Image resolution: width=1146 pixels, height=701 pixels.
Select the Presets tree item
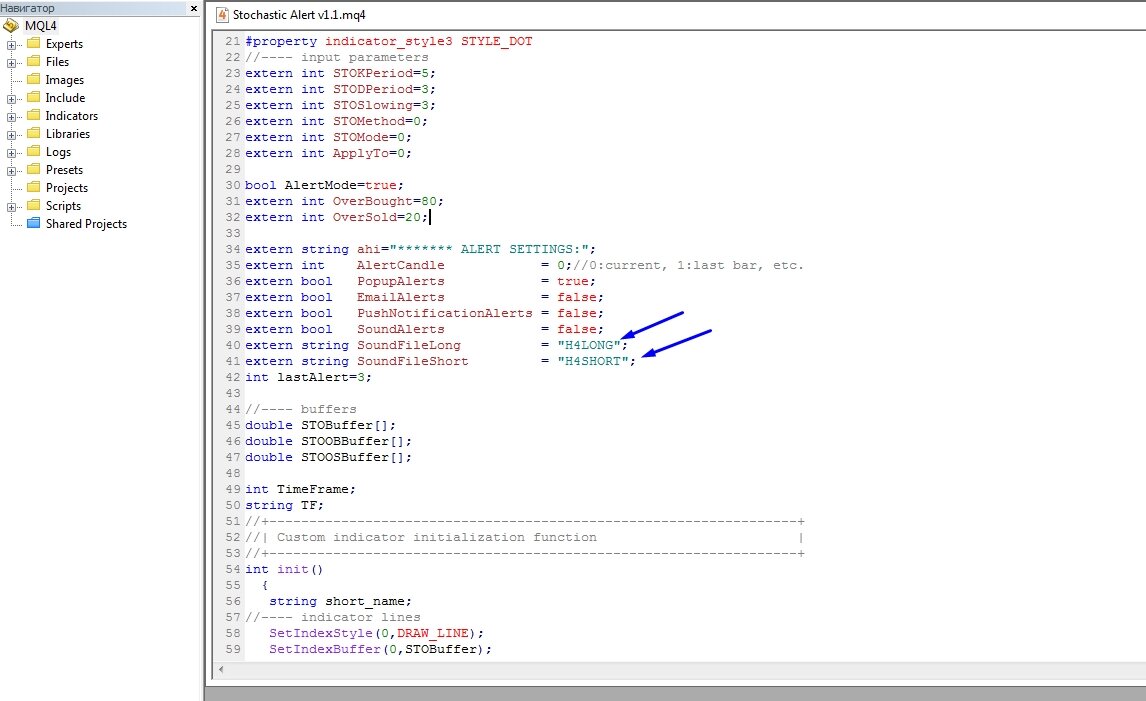[64, 170]
